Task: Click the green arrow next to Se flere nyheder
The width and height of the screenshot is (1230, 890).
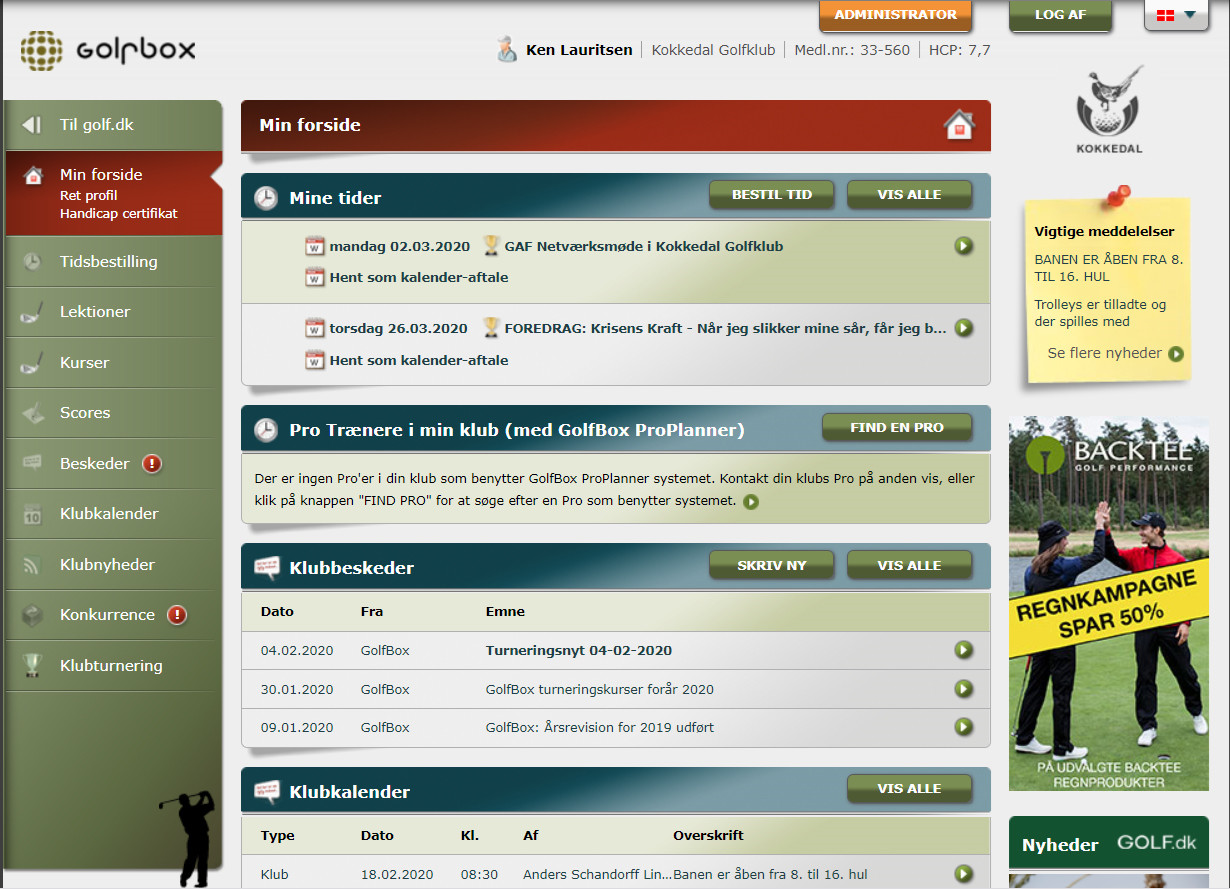Action: (x=1176, y=354)
